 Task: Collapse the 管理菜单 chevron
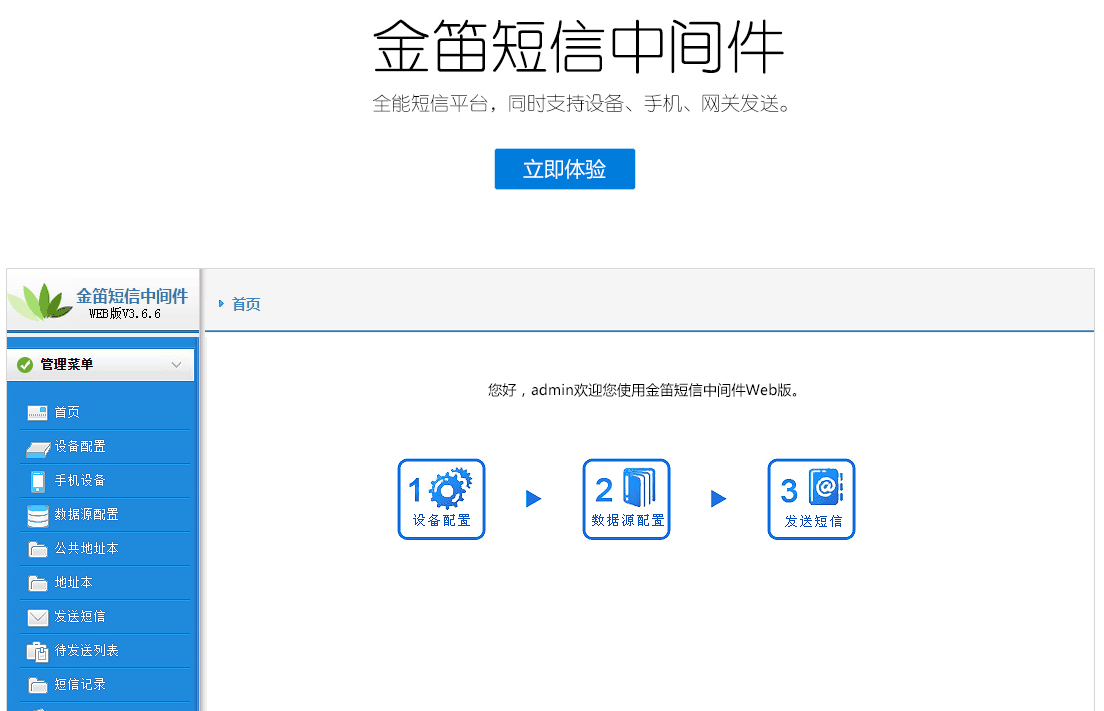tap(176, 364)
